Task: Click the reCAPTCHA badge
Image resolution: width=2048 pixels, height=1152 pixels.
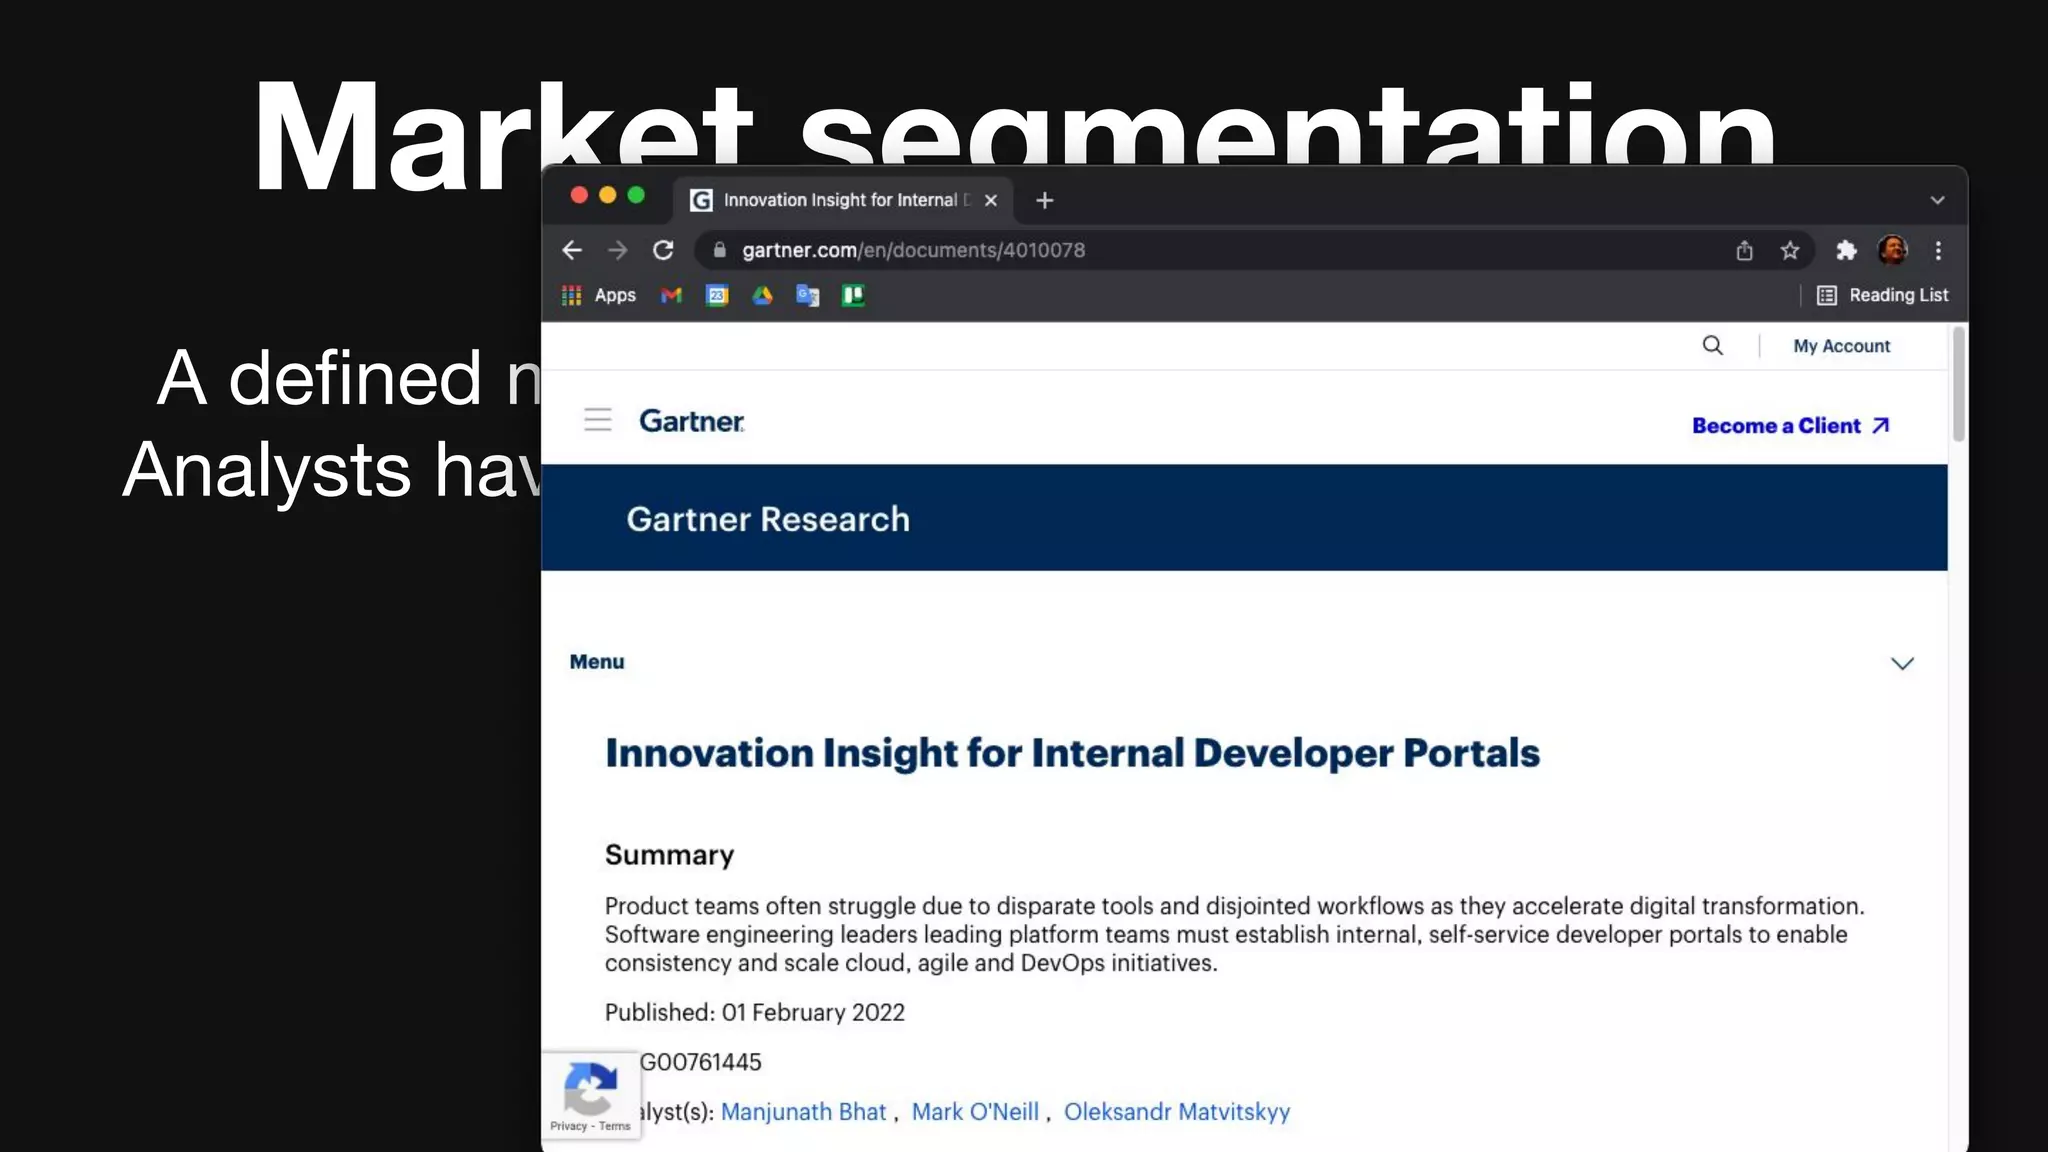Action: coord(590,1094)
